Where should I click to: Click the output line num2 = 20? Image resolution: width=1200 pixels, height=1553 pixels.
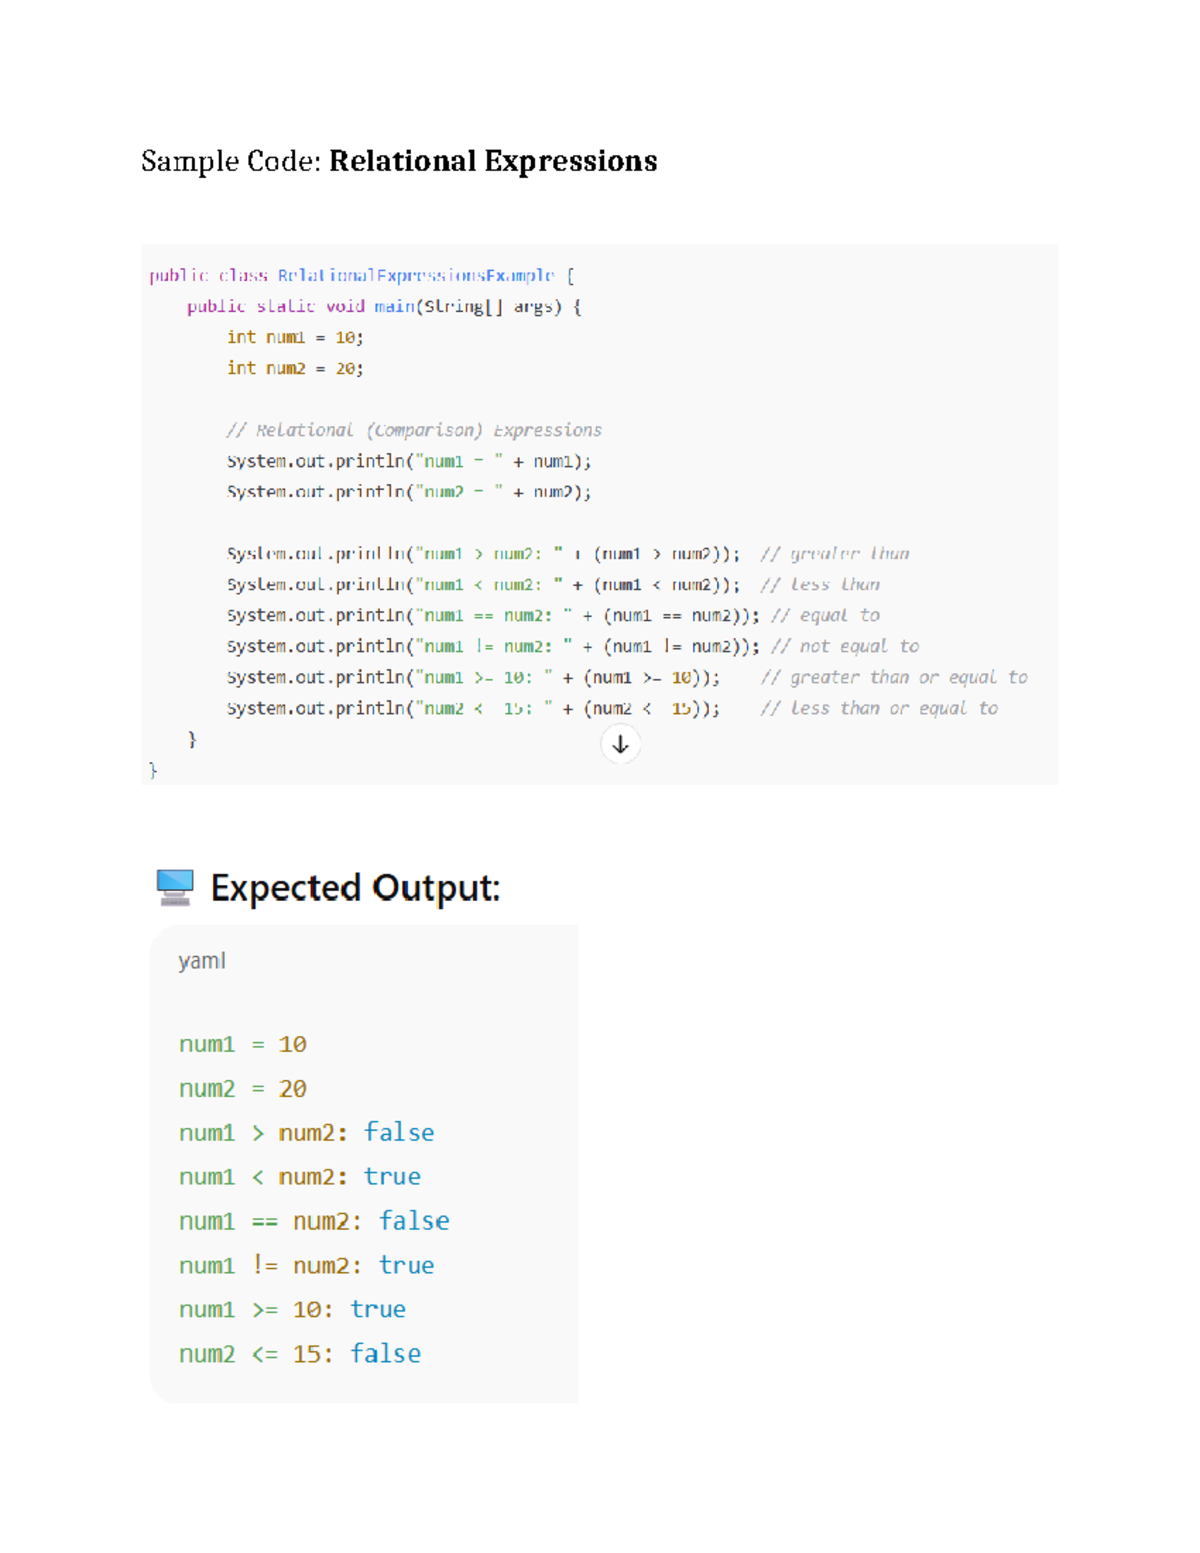click(242, 1088)
